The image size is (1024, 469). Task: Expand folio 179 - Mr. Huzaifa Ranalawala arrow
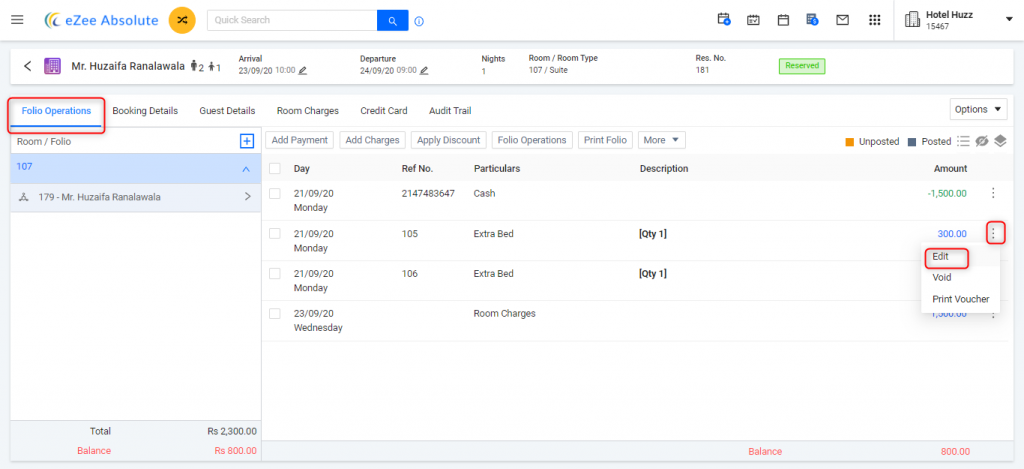click(x=248, y=196)
